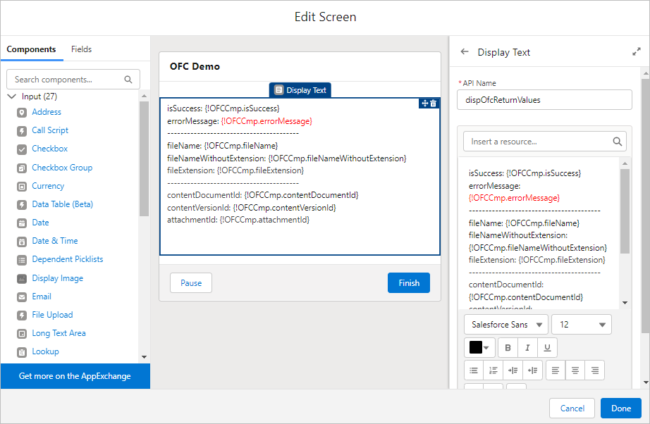Image resolution: width=650 pixels, height=424 pixels.
Task: Click the move handle icon on the Display Text component
Action: pyautogui.click(x=424, y=103)
